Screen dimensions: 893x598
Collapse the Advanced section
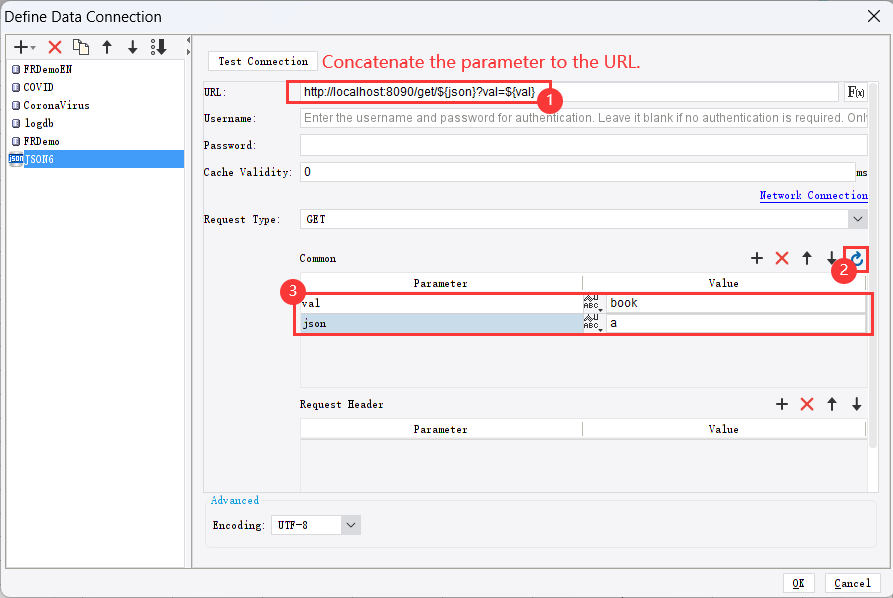234,500
